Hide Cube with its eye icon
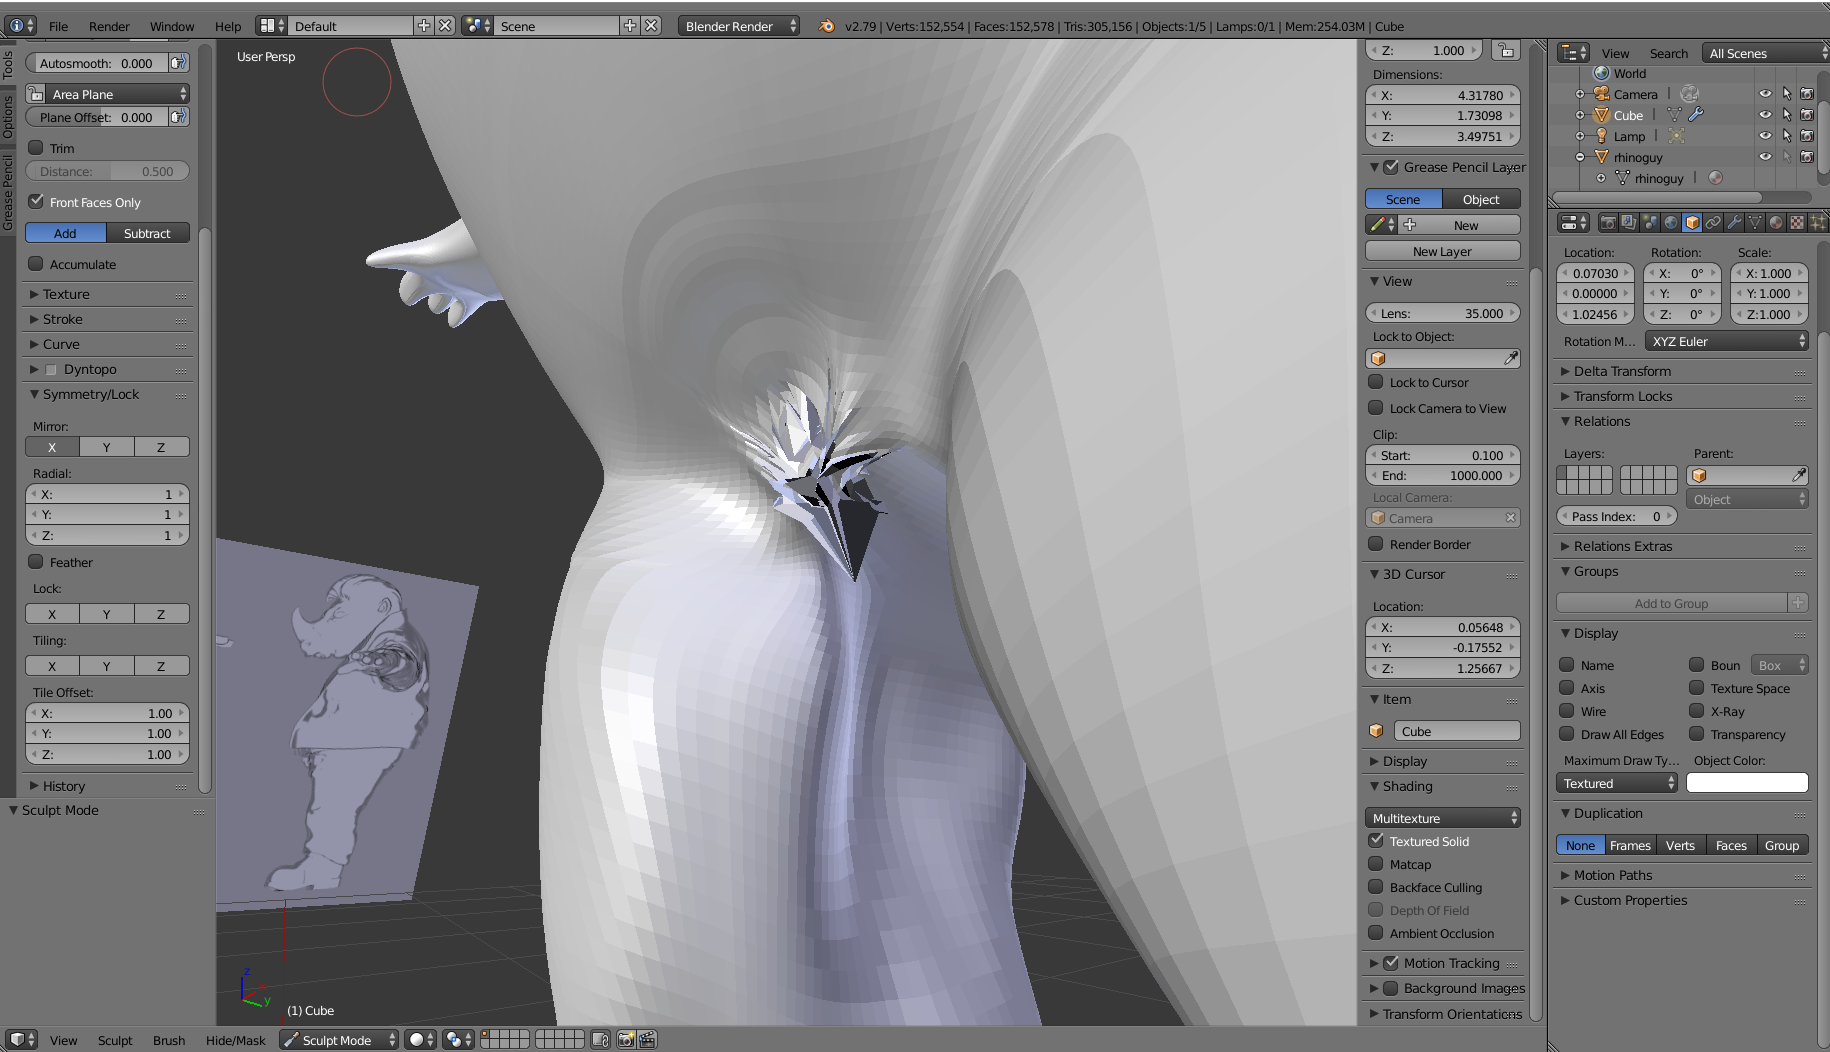 point(1765,115)
